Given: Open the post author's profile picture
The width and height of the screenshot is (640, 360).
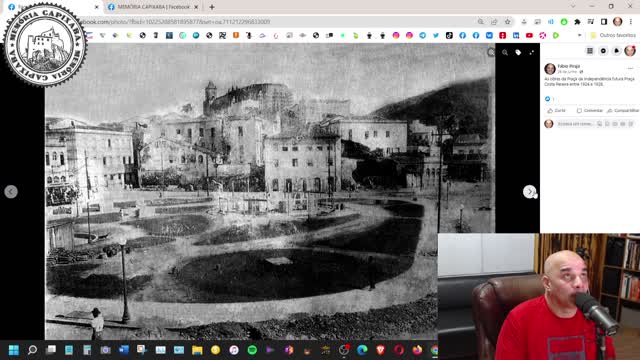Looking at the screenshot, I should (550, 69).
